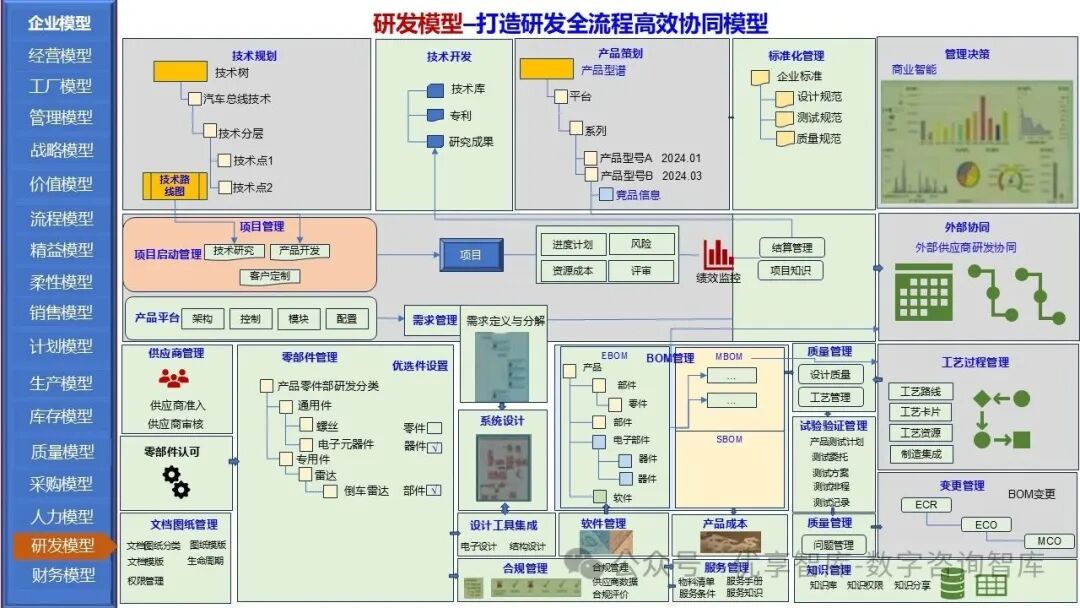
Task: Select 经营模型 in the left sidebar
Action: [x=60, y=55]
